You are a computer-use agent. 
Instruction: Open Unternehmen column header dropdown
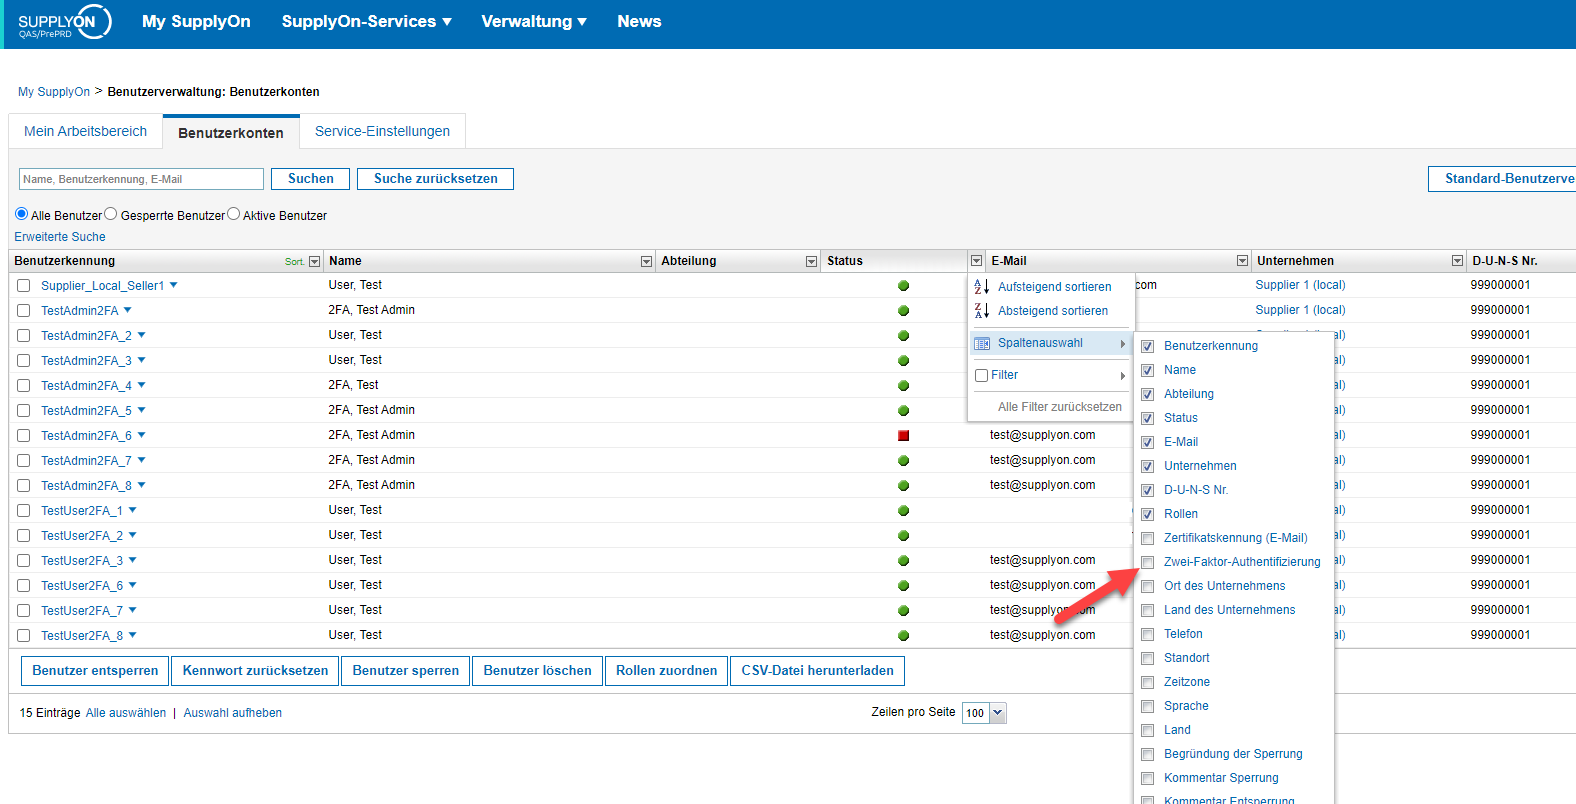coord(1457,261)
